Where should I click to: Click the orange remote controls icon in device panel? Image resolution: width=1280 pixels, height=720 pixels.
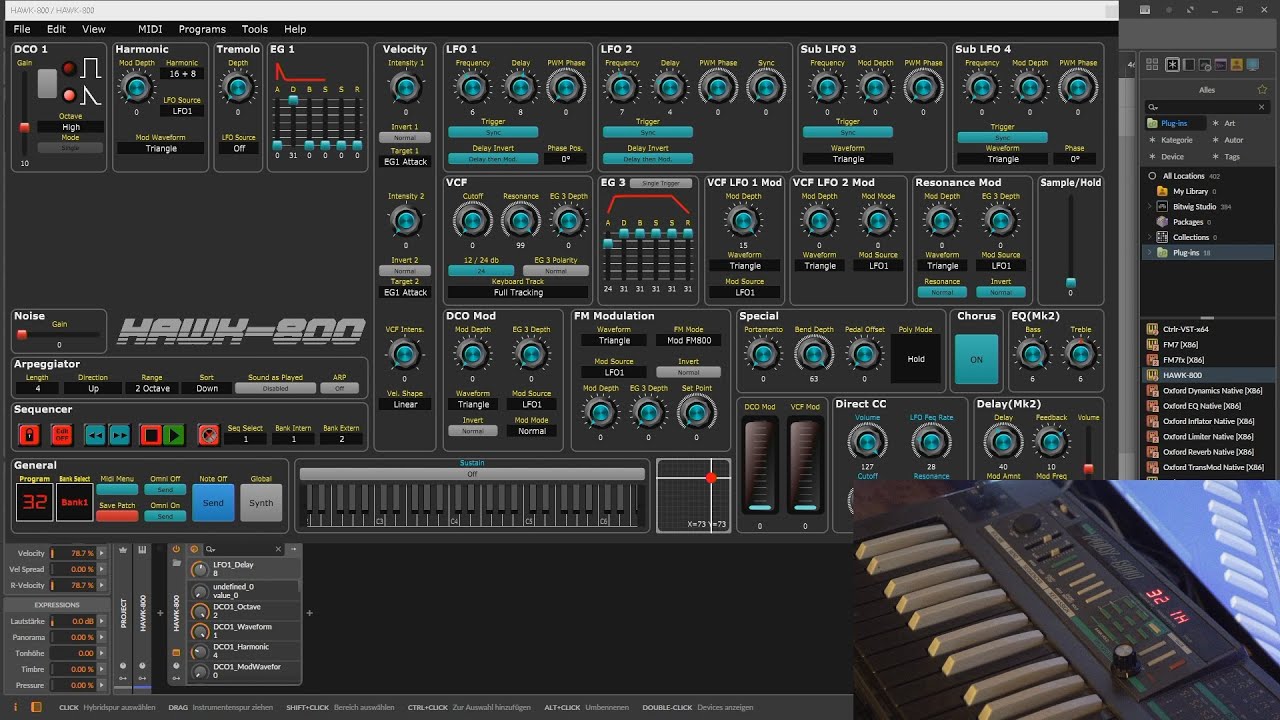click(x=194, y=549)
